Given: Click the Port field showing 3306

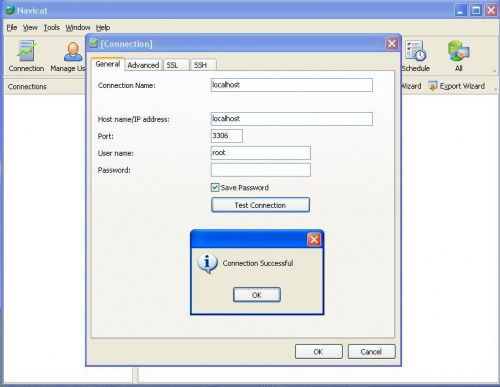Looking at the screenshot, I should pos(227,136).
